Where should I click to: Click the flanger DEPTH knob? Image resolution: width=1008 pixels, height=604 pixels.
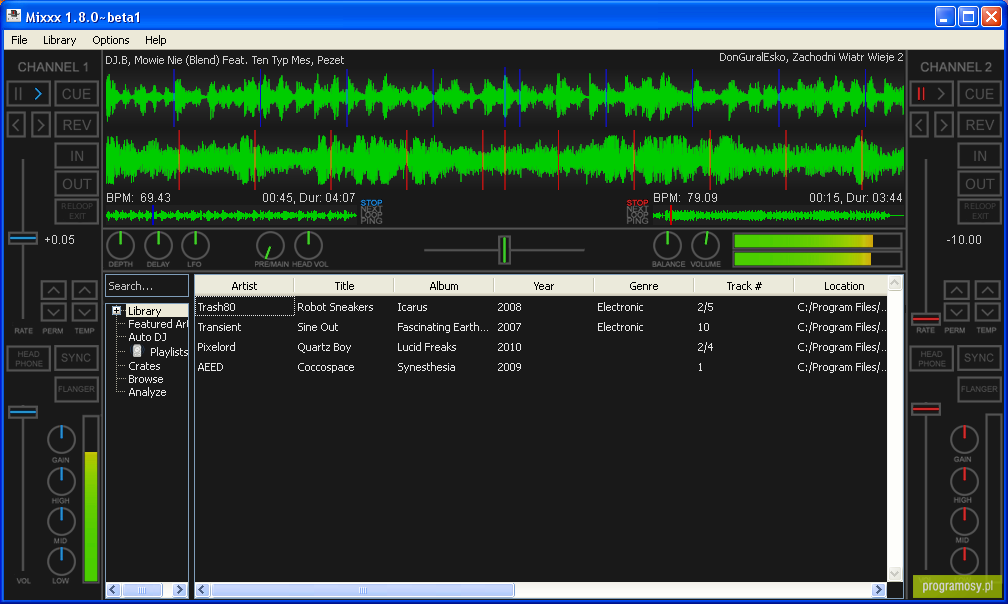point(120,245)
